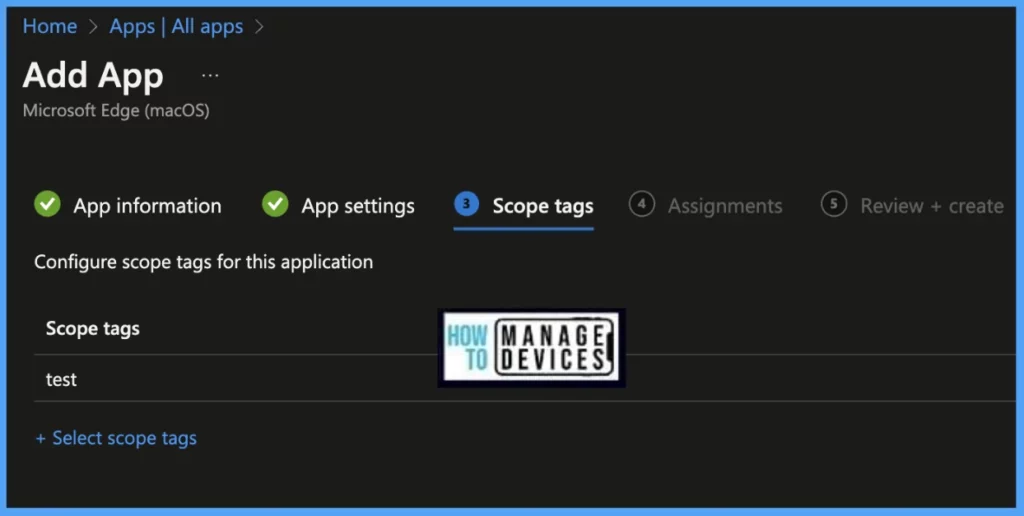Click the chevron after the Home breadcrumb
This screenshot has height=516, width=1024.
tap(93, 27)
